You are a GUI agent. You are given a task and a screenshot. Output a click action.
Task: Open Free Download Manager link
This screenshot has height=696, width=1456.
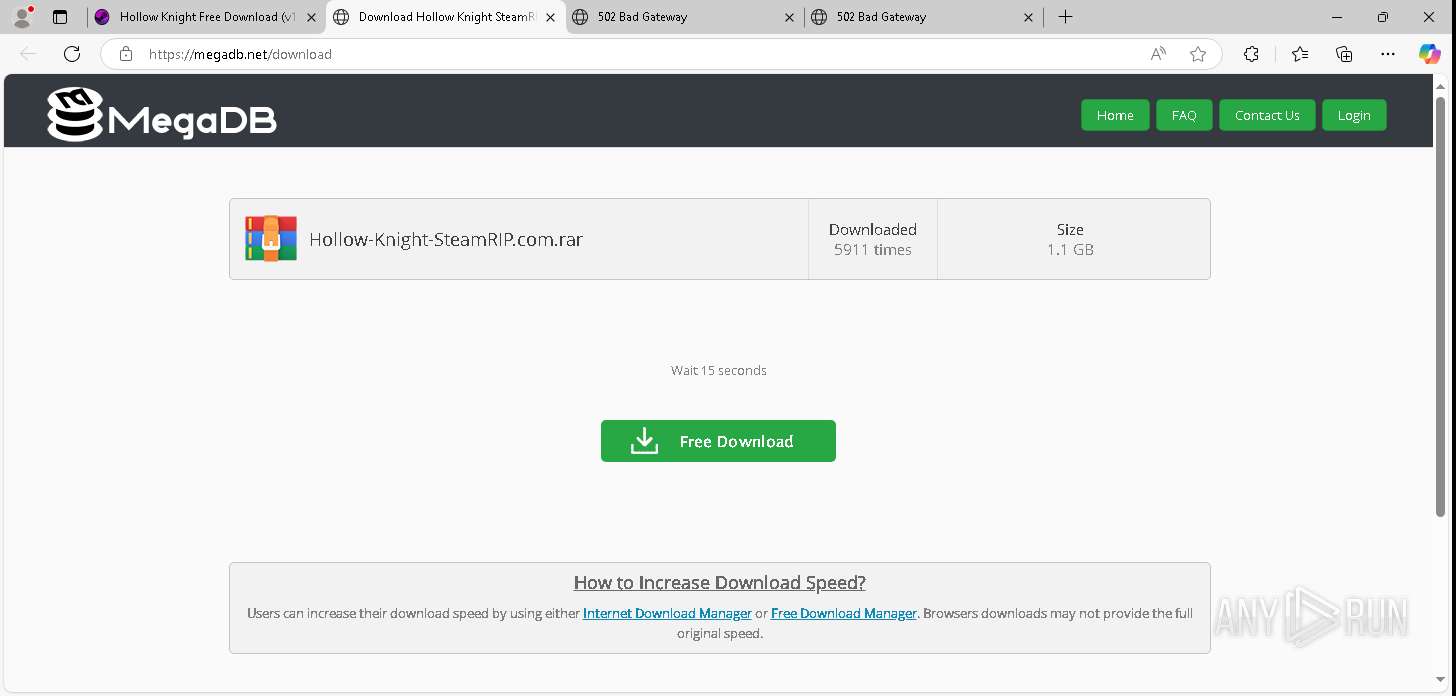coord(844,613)
